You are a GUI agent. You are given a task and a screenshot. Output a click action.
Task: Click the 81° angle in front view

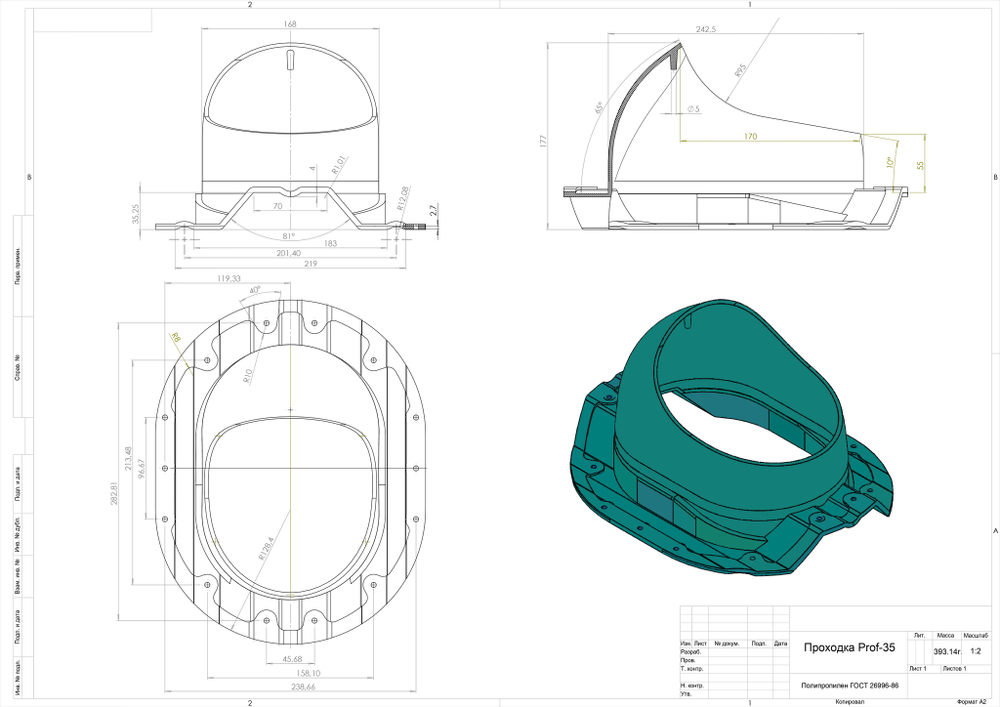(288, 236)
